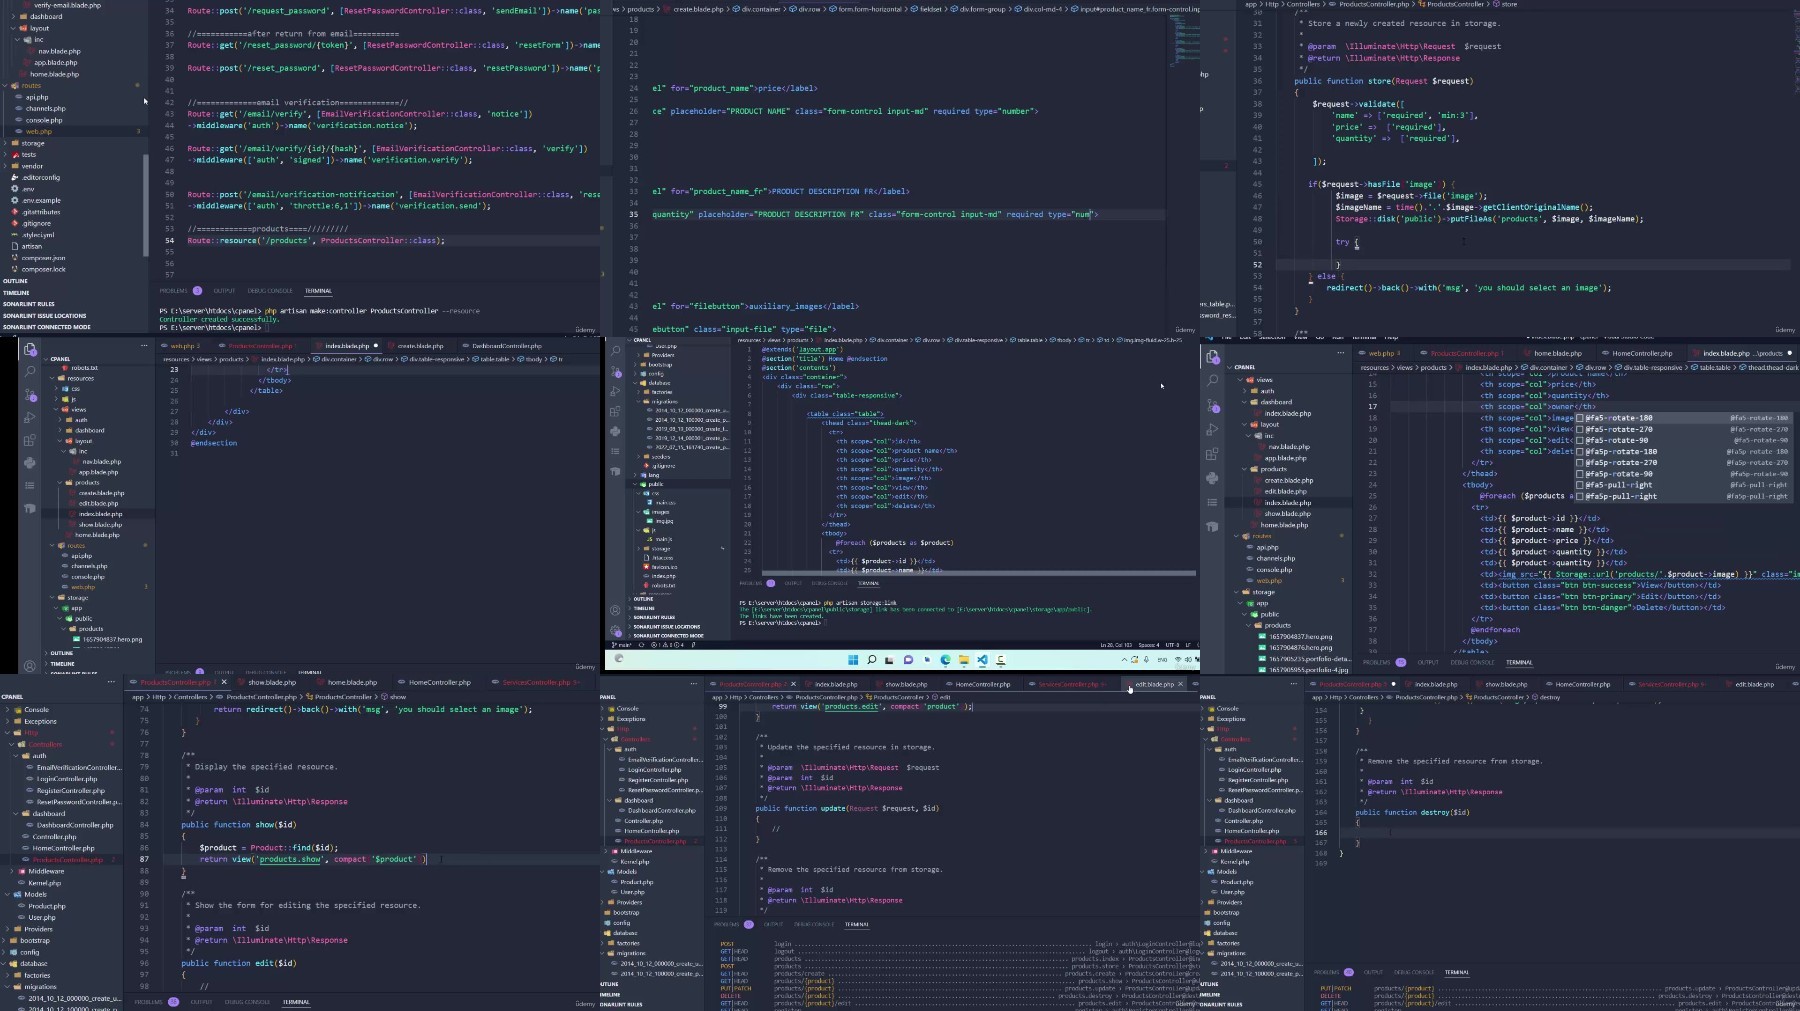Expand SONARLINT RULES in the web.php routes window
This screenshot has height=1011, width=1800.
coord(29,304)
